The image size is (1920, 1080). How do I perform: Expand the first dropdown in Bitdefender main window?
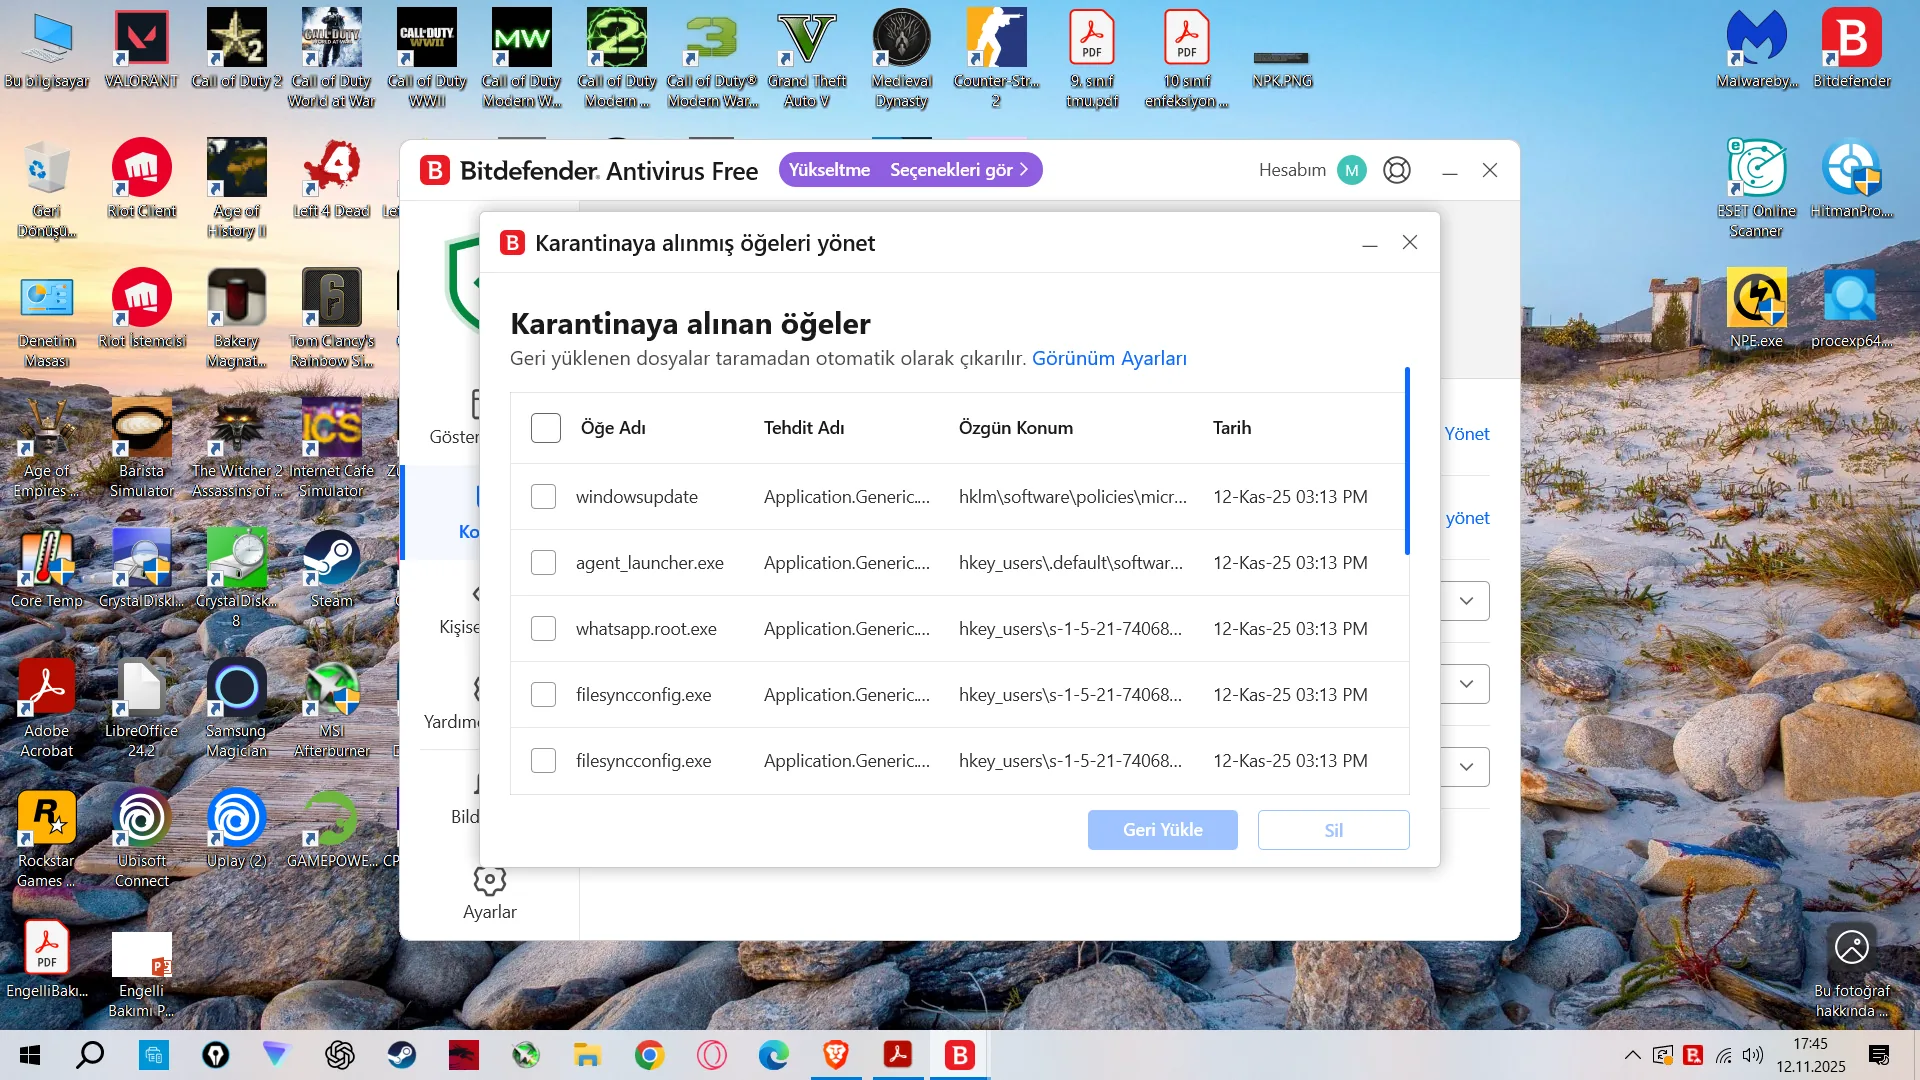(1466, 601)
